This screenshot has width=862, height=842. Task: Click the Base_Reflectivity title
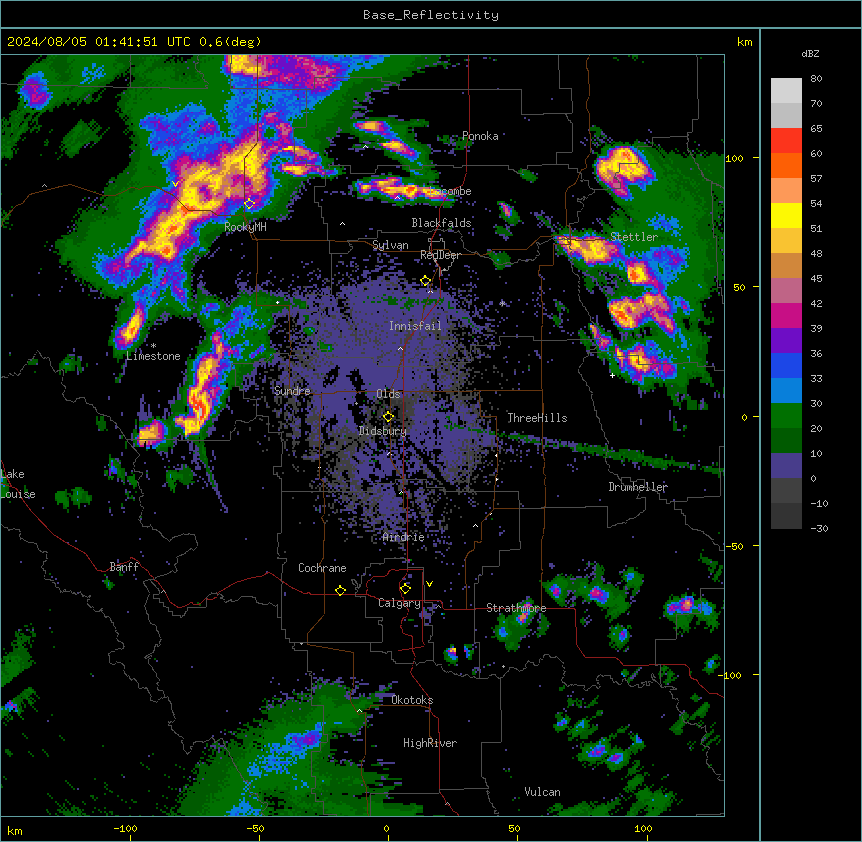tap(431, 15)
